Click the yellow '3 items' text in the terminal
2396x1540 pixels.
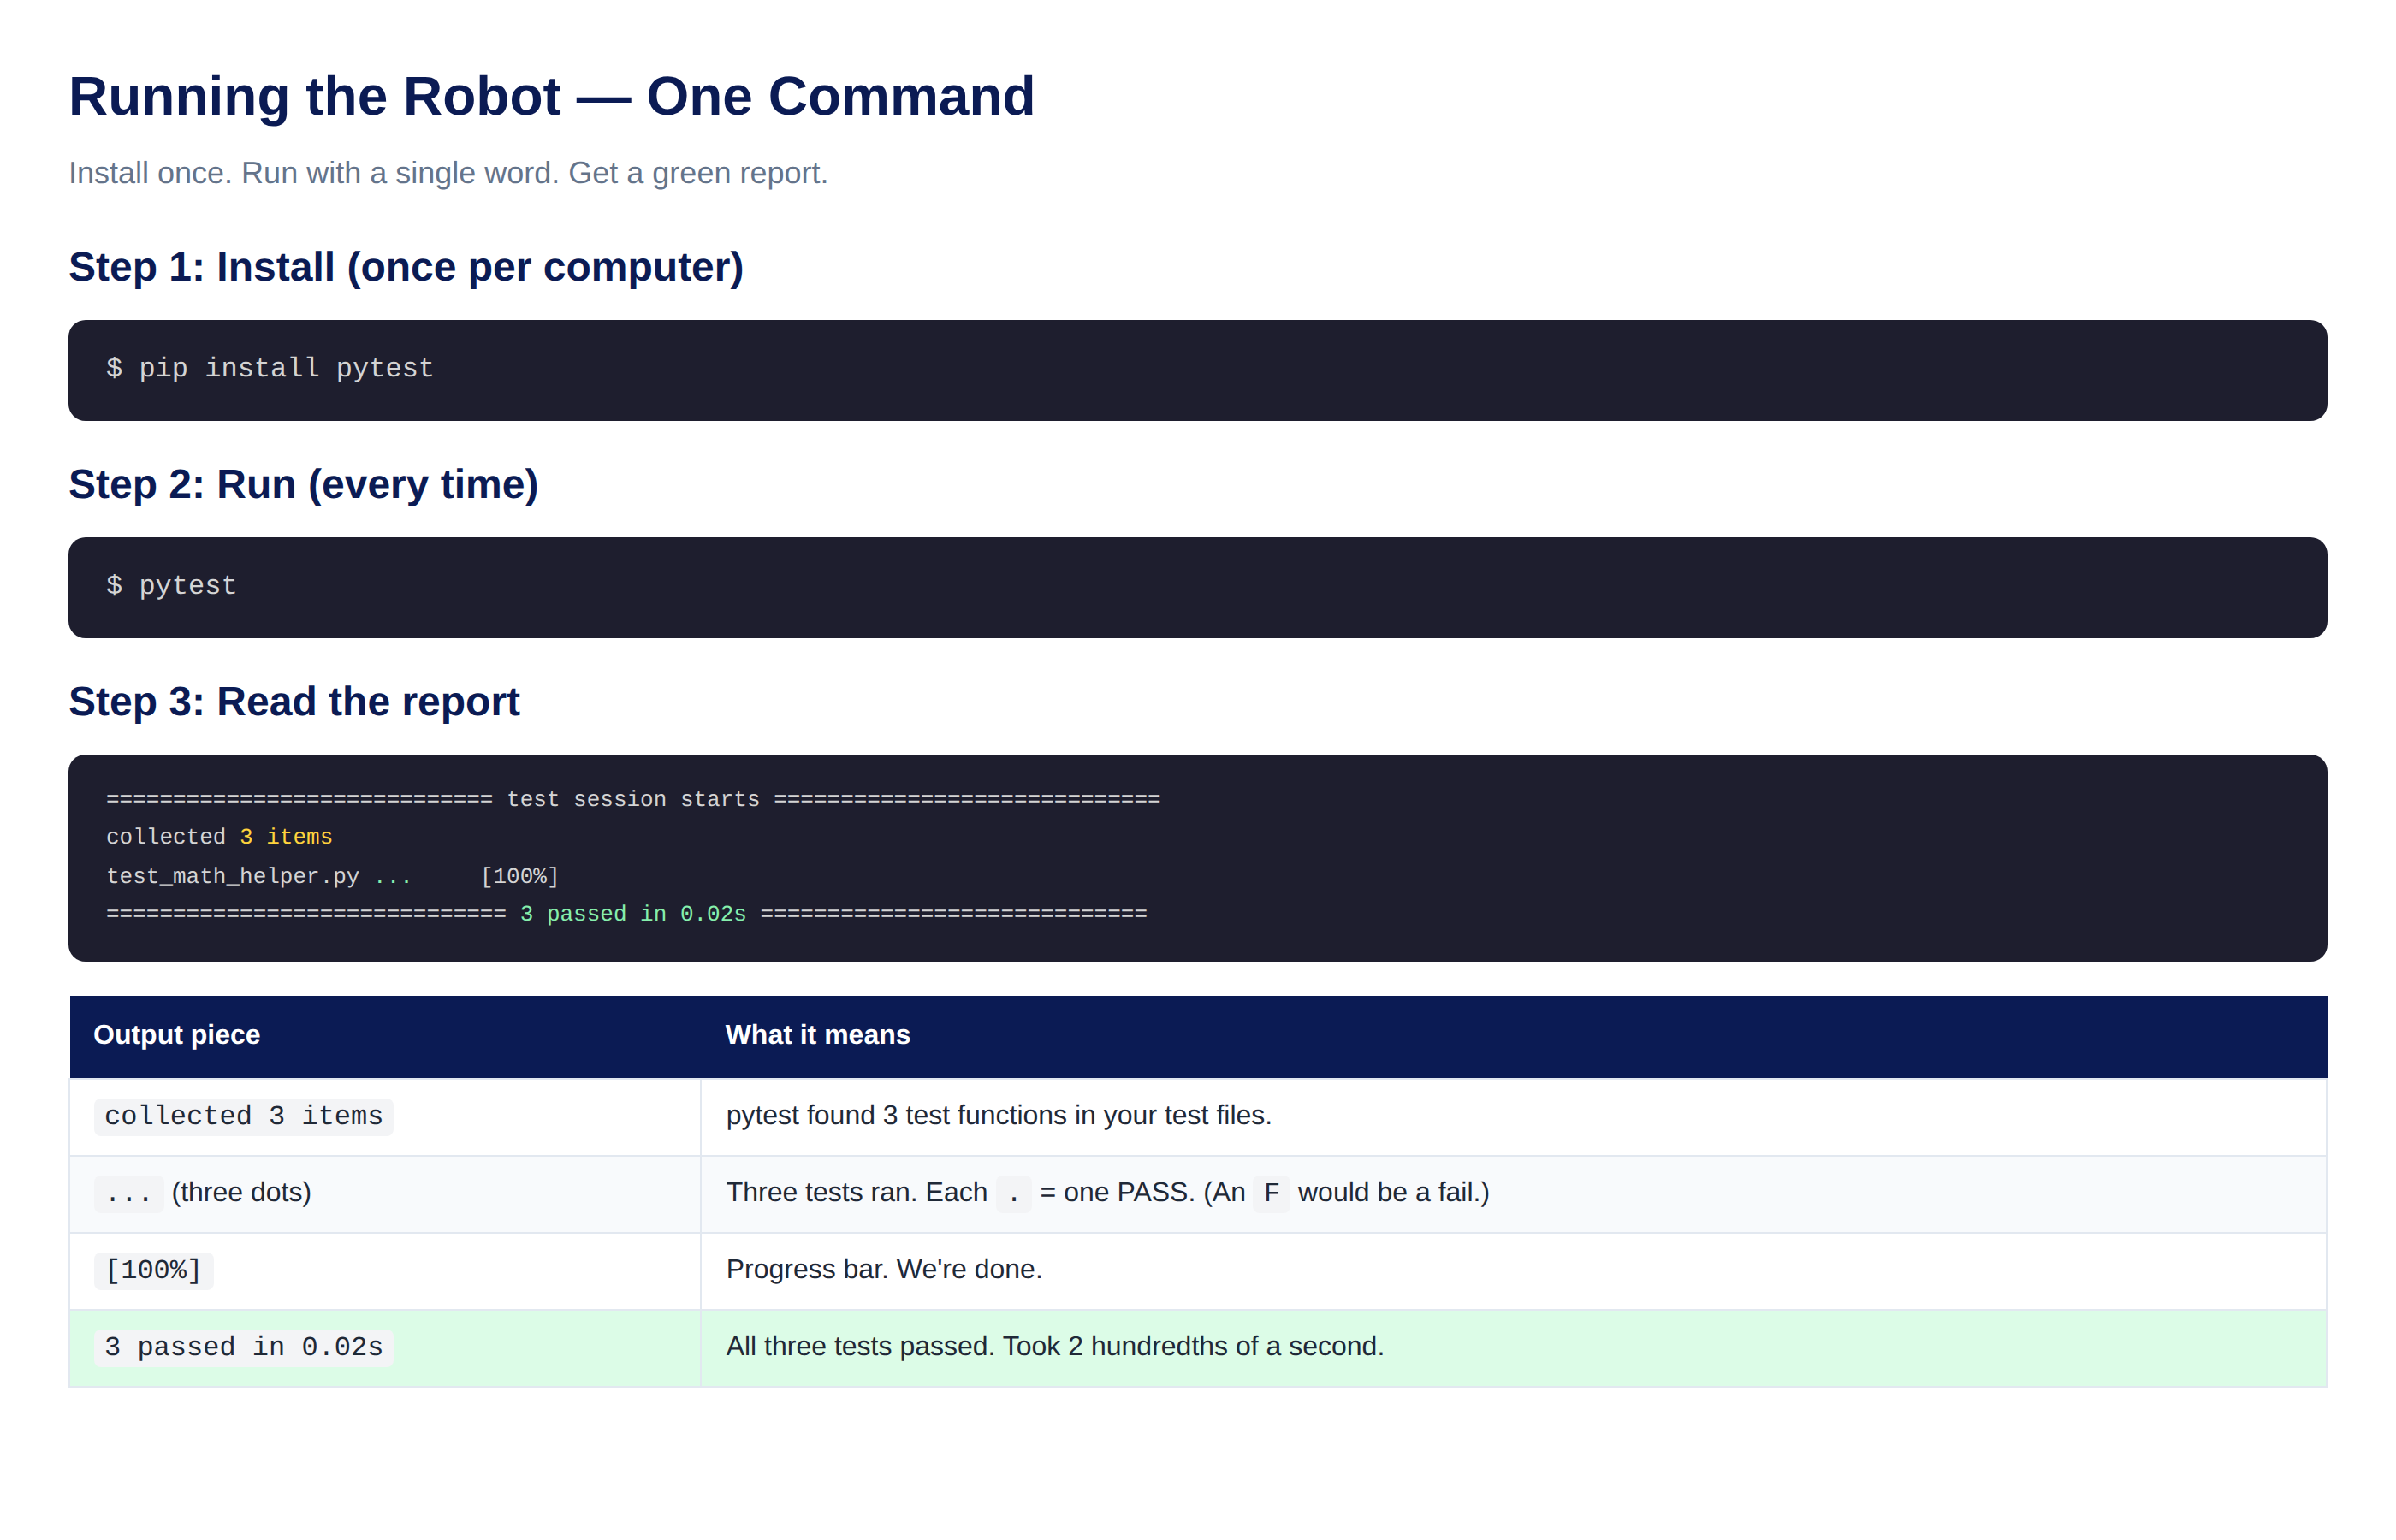pyautogui.click(x=286, y=837)
